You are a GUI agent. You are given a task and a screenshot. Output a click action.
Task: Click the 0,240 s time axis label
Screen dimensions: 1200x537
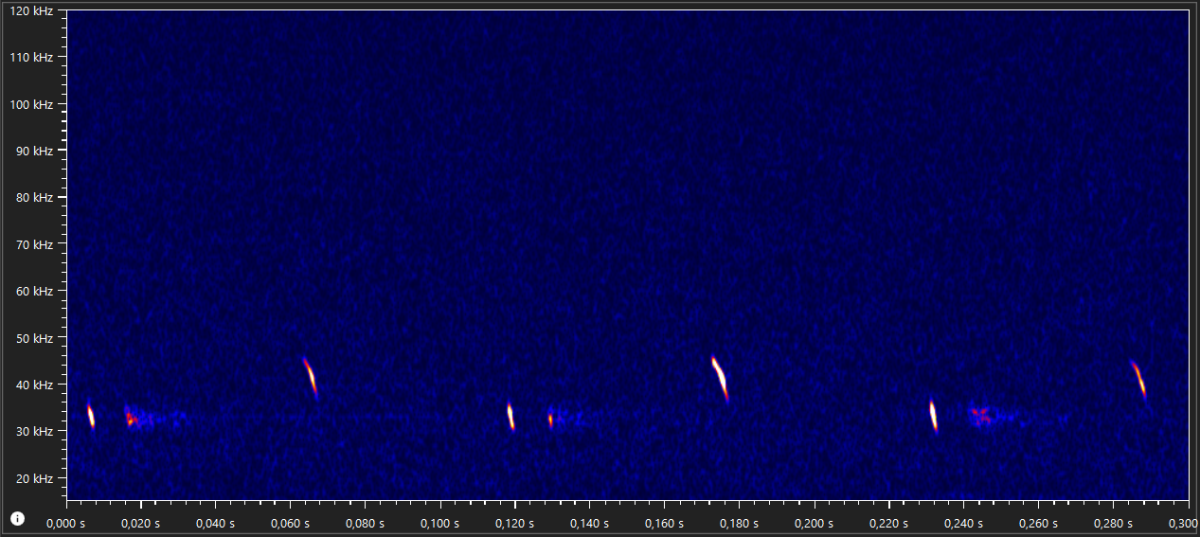[961, 523]
